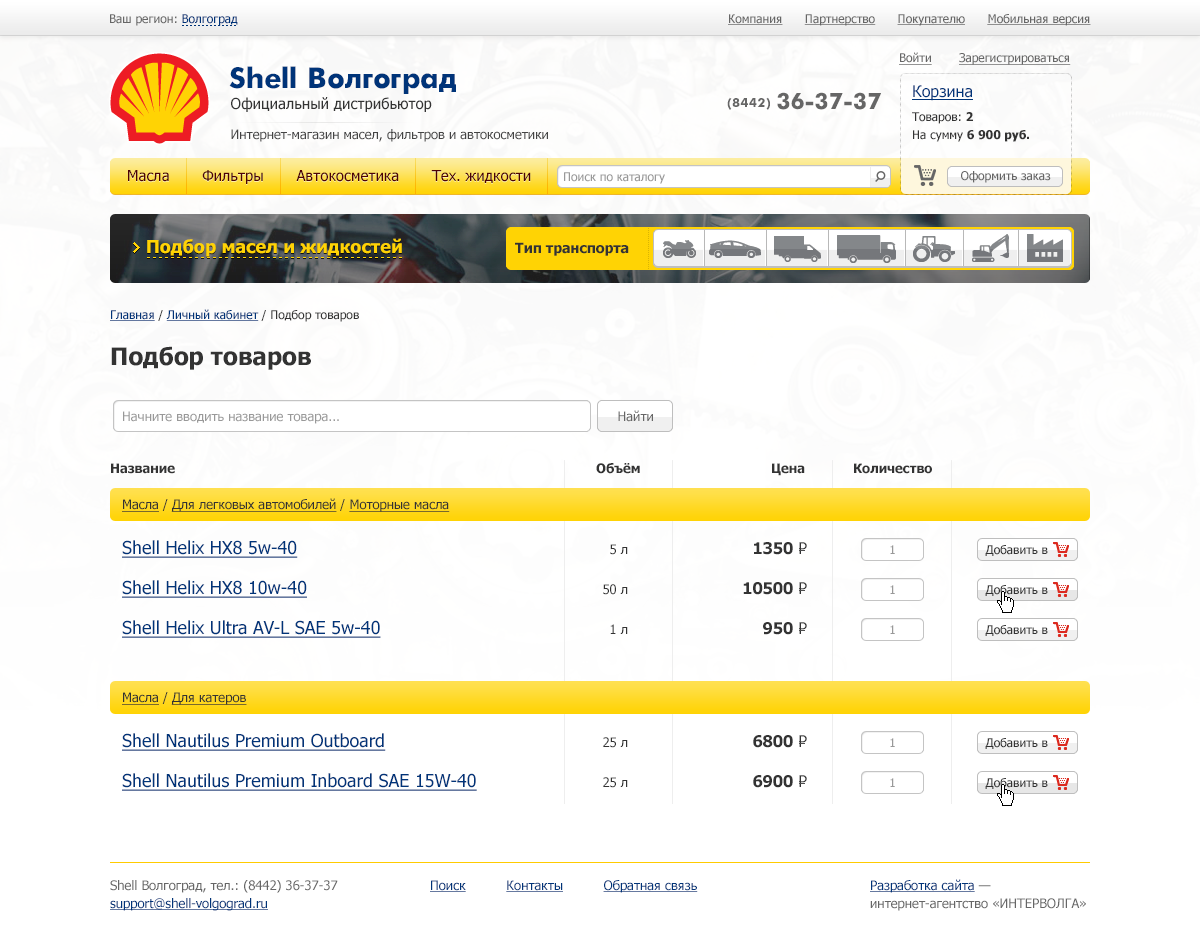This screenshot has height=936, width=1200.
Task: Open the Покупателю top link
Action: (x=931, y=19)
